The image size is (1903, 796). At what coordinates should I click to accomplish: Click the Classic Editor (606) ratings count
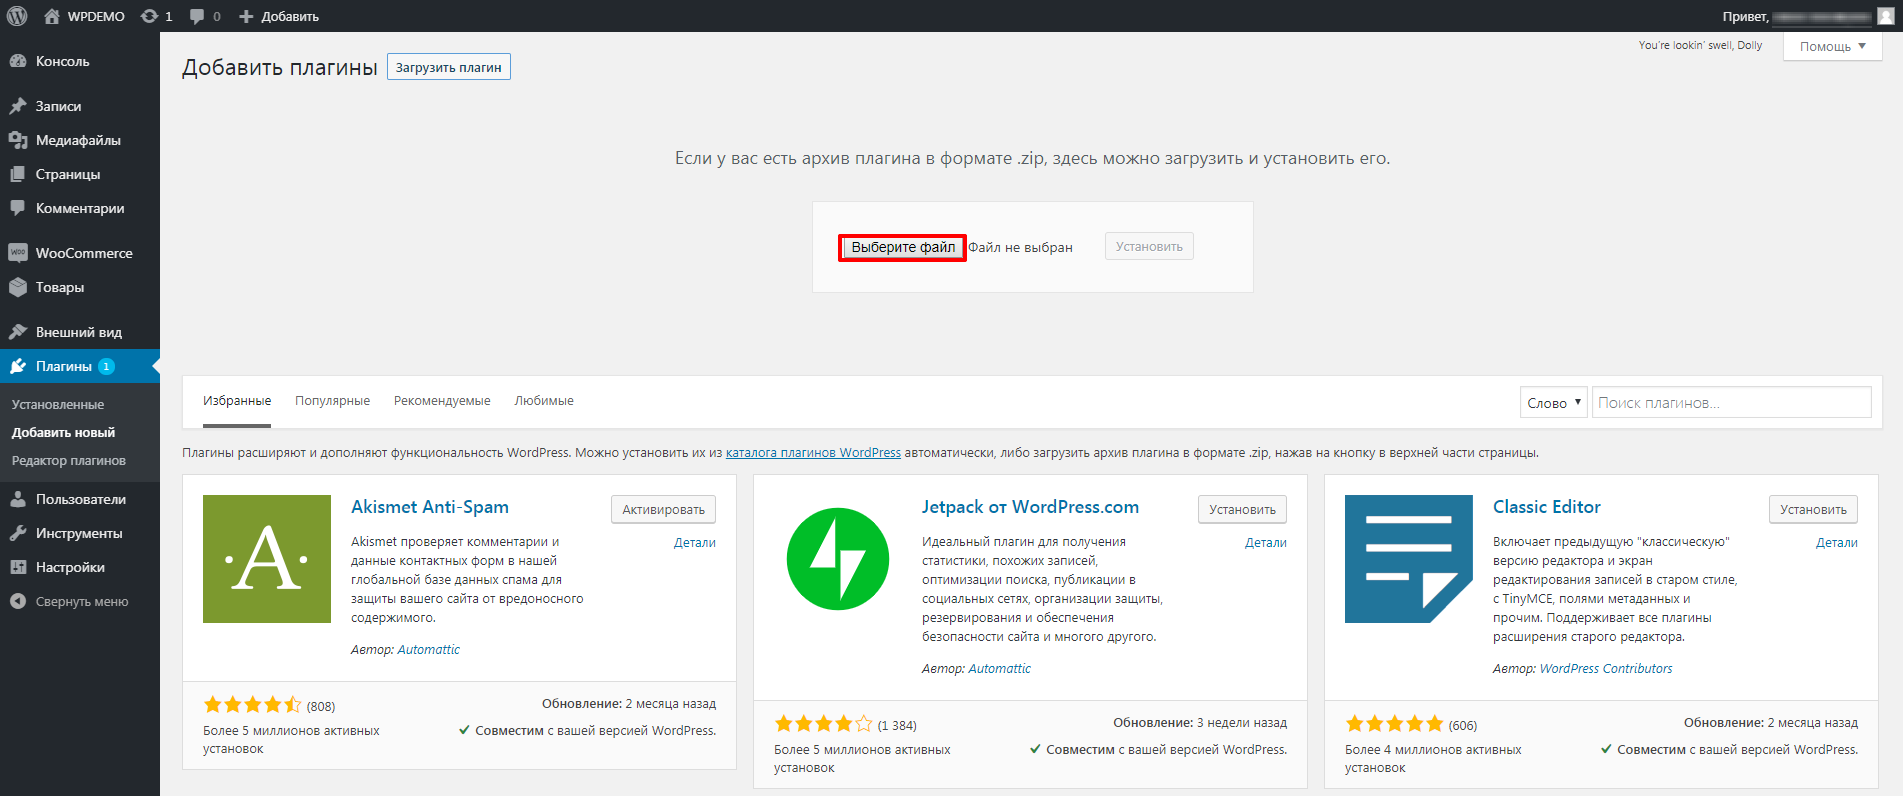(x=1463, y=725)
